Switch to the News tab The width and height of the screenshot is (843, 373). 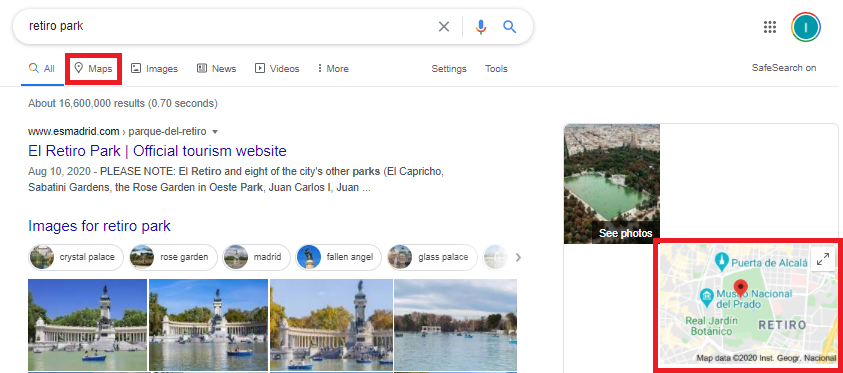pos(216,69)
